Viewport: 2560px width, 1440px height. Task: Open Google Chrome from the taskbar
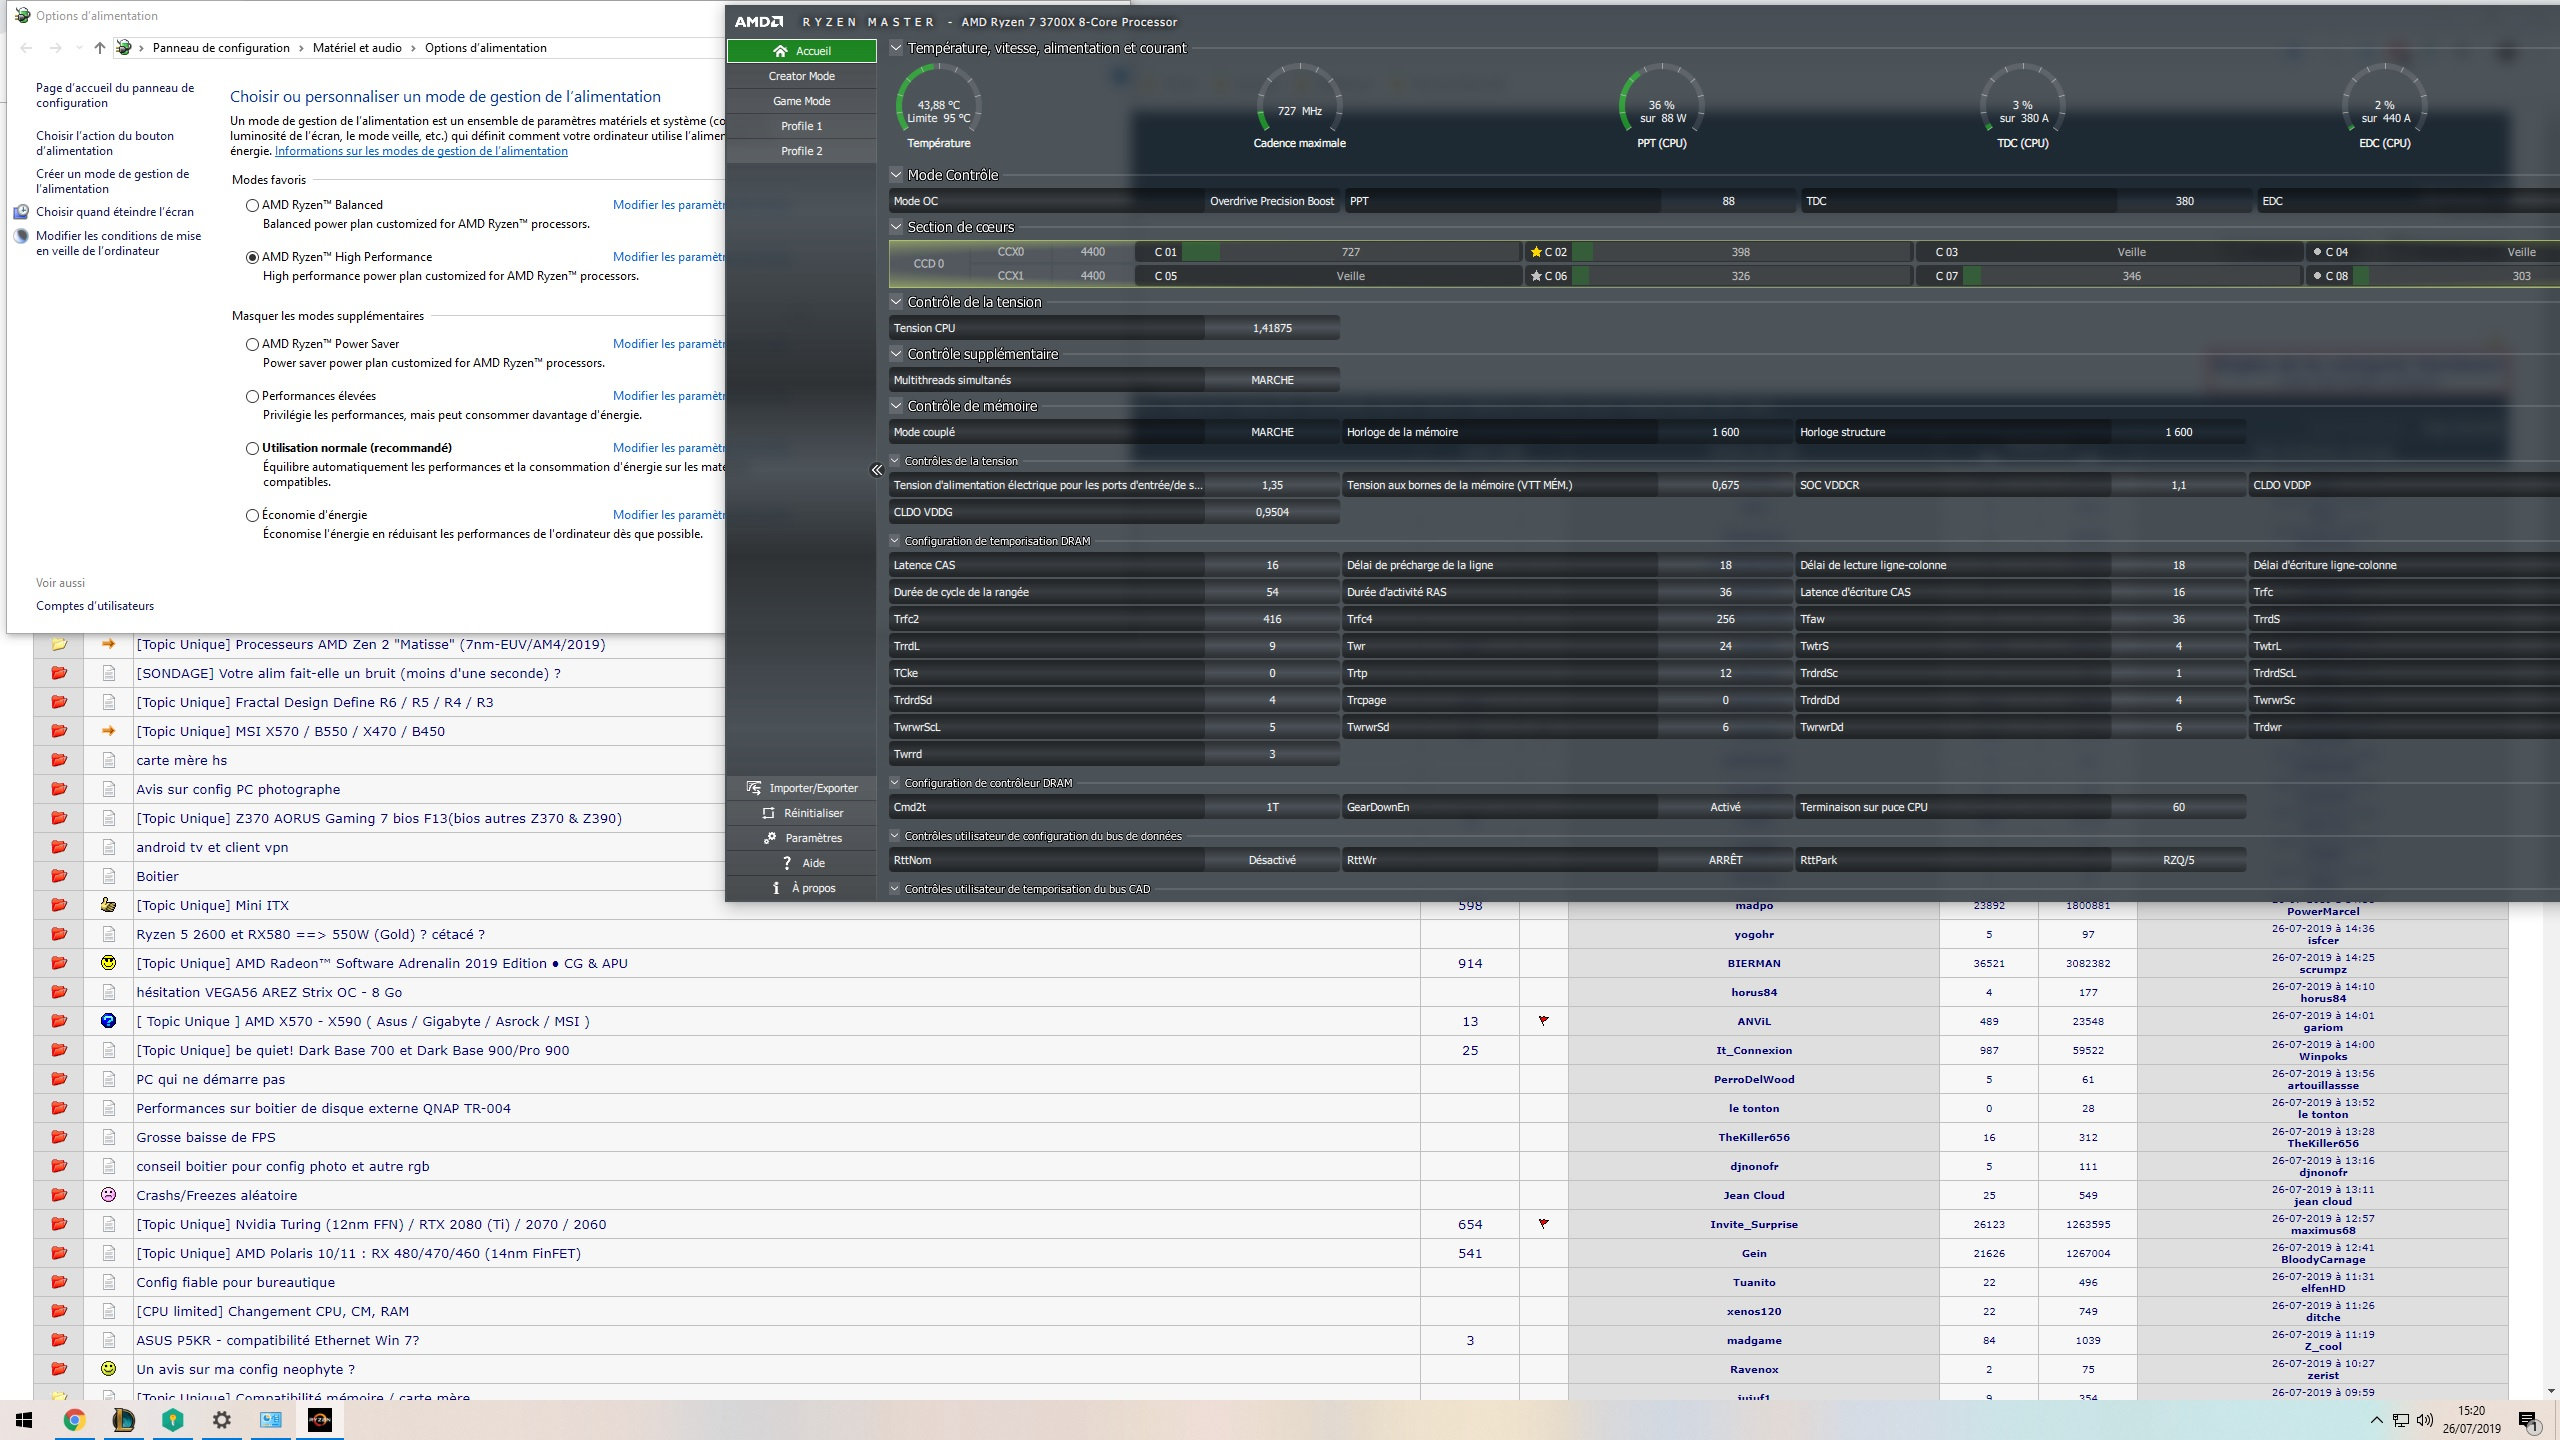[x=74, y=1420]
